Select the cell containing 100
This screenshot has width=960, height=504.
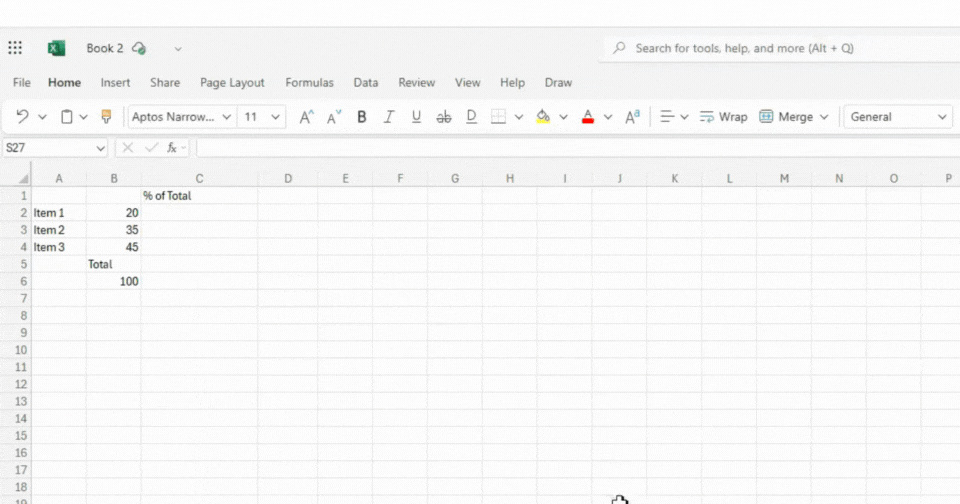coord(114,281)
